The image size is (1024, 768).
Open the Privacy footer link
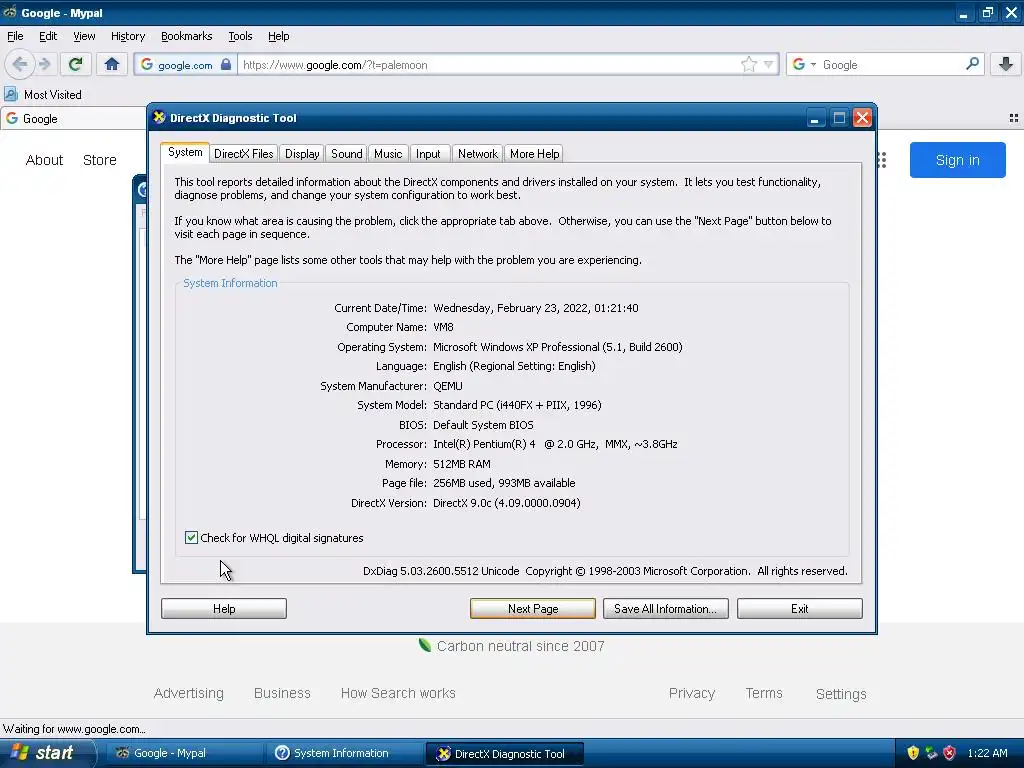coord(692,693)
